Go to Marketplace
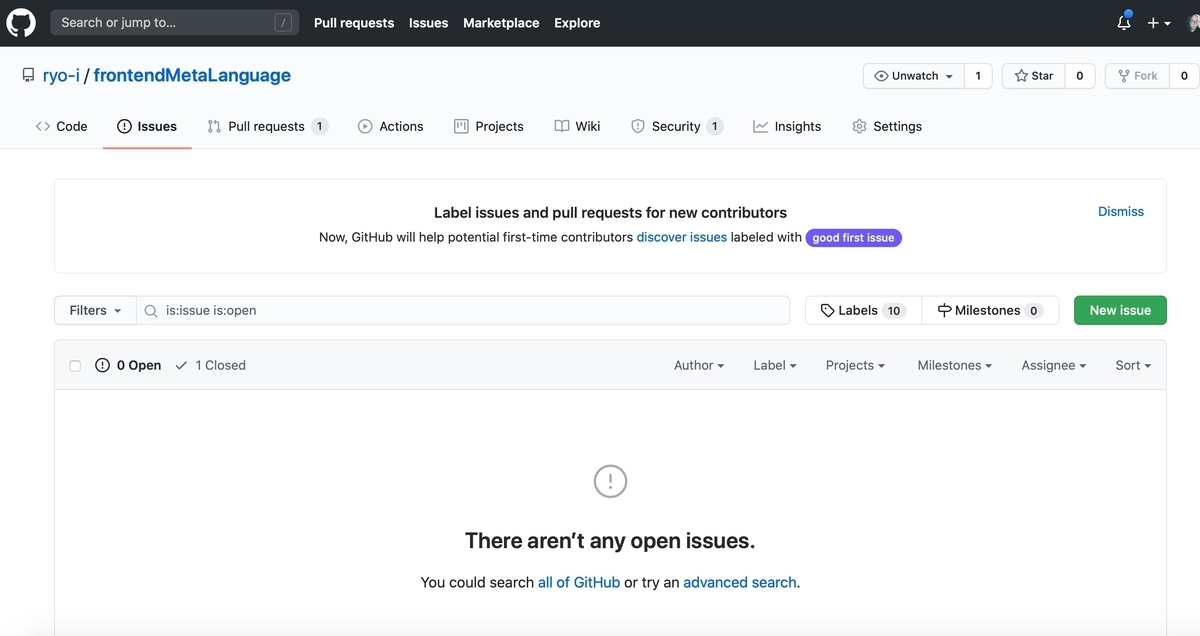The width and height of the screenshot is (1200, 636). (x=501, y=22)
